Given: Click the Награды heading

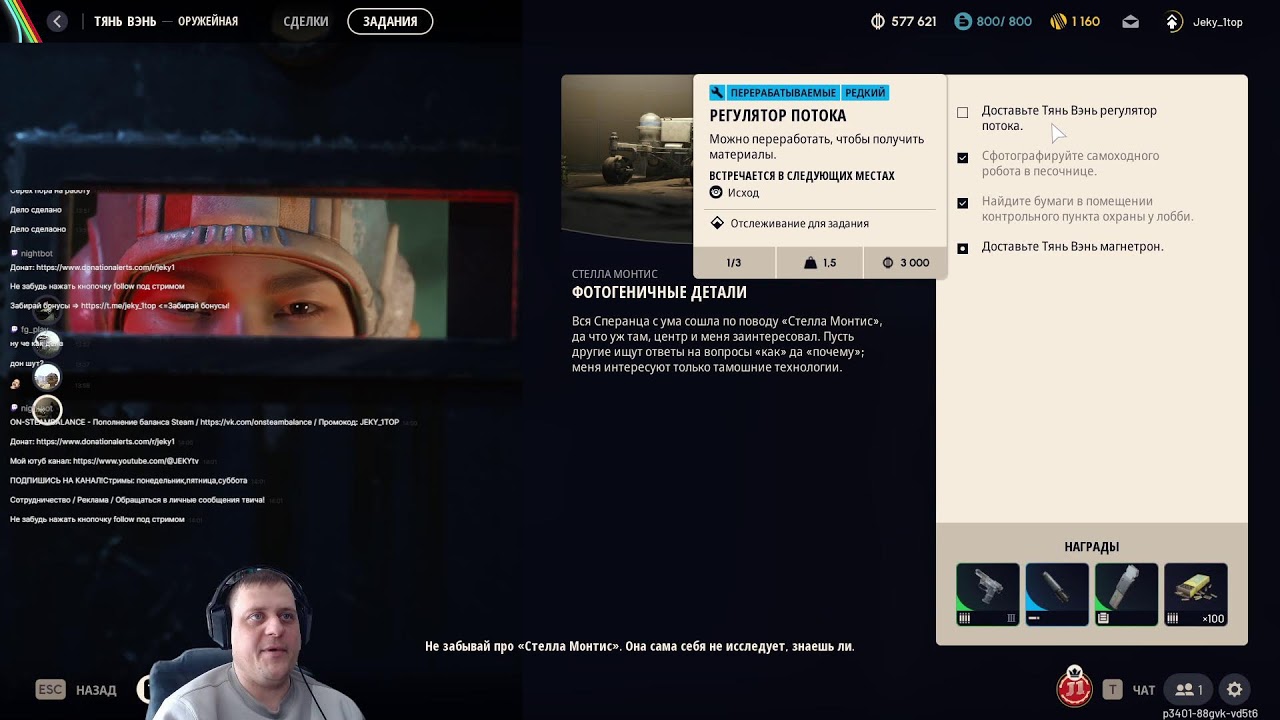Looking at the screenshot, I should click(1092, 547).
